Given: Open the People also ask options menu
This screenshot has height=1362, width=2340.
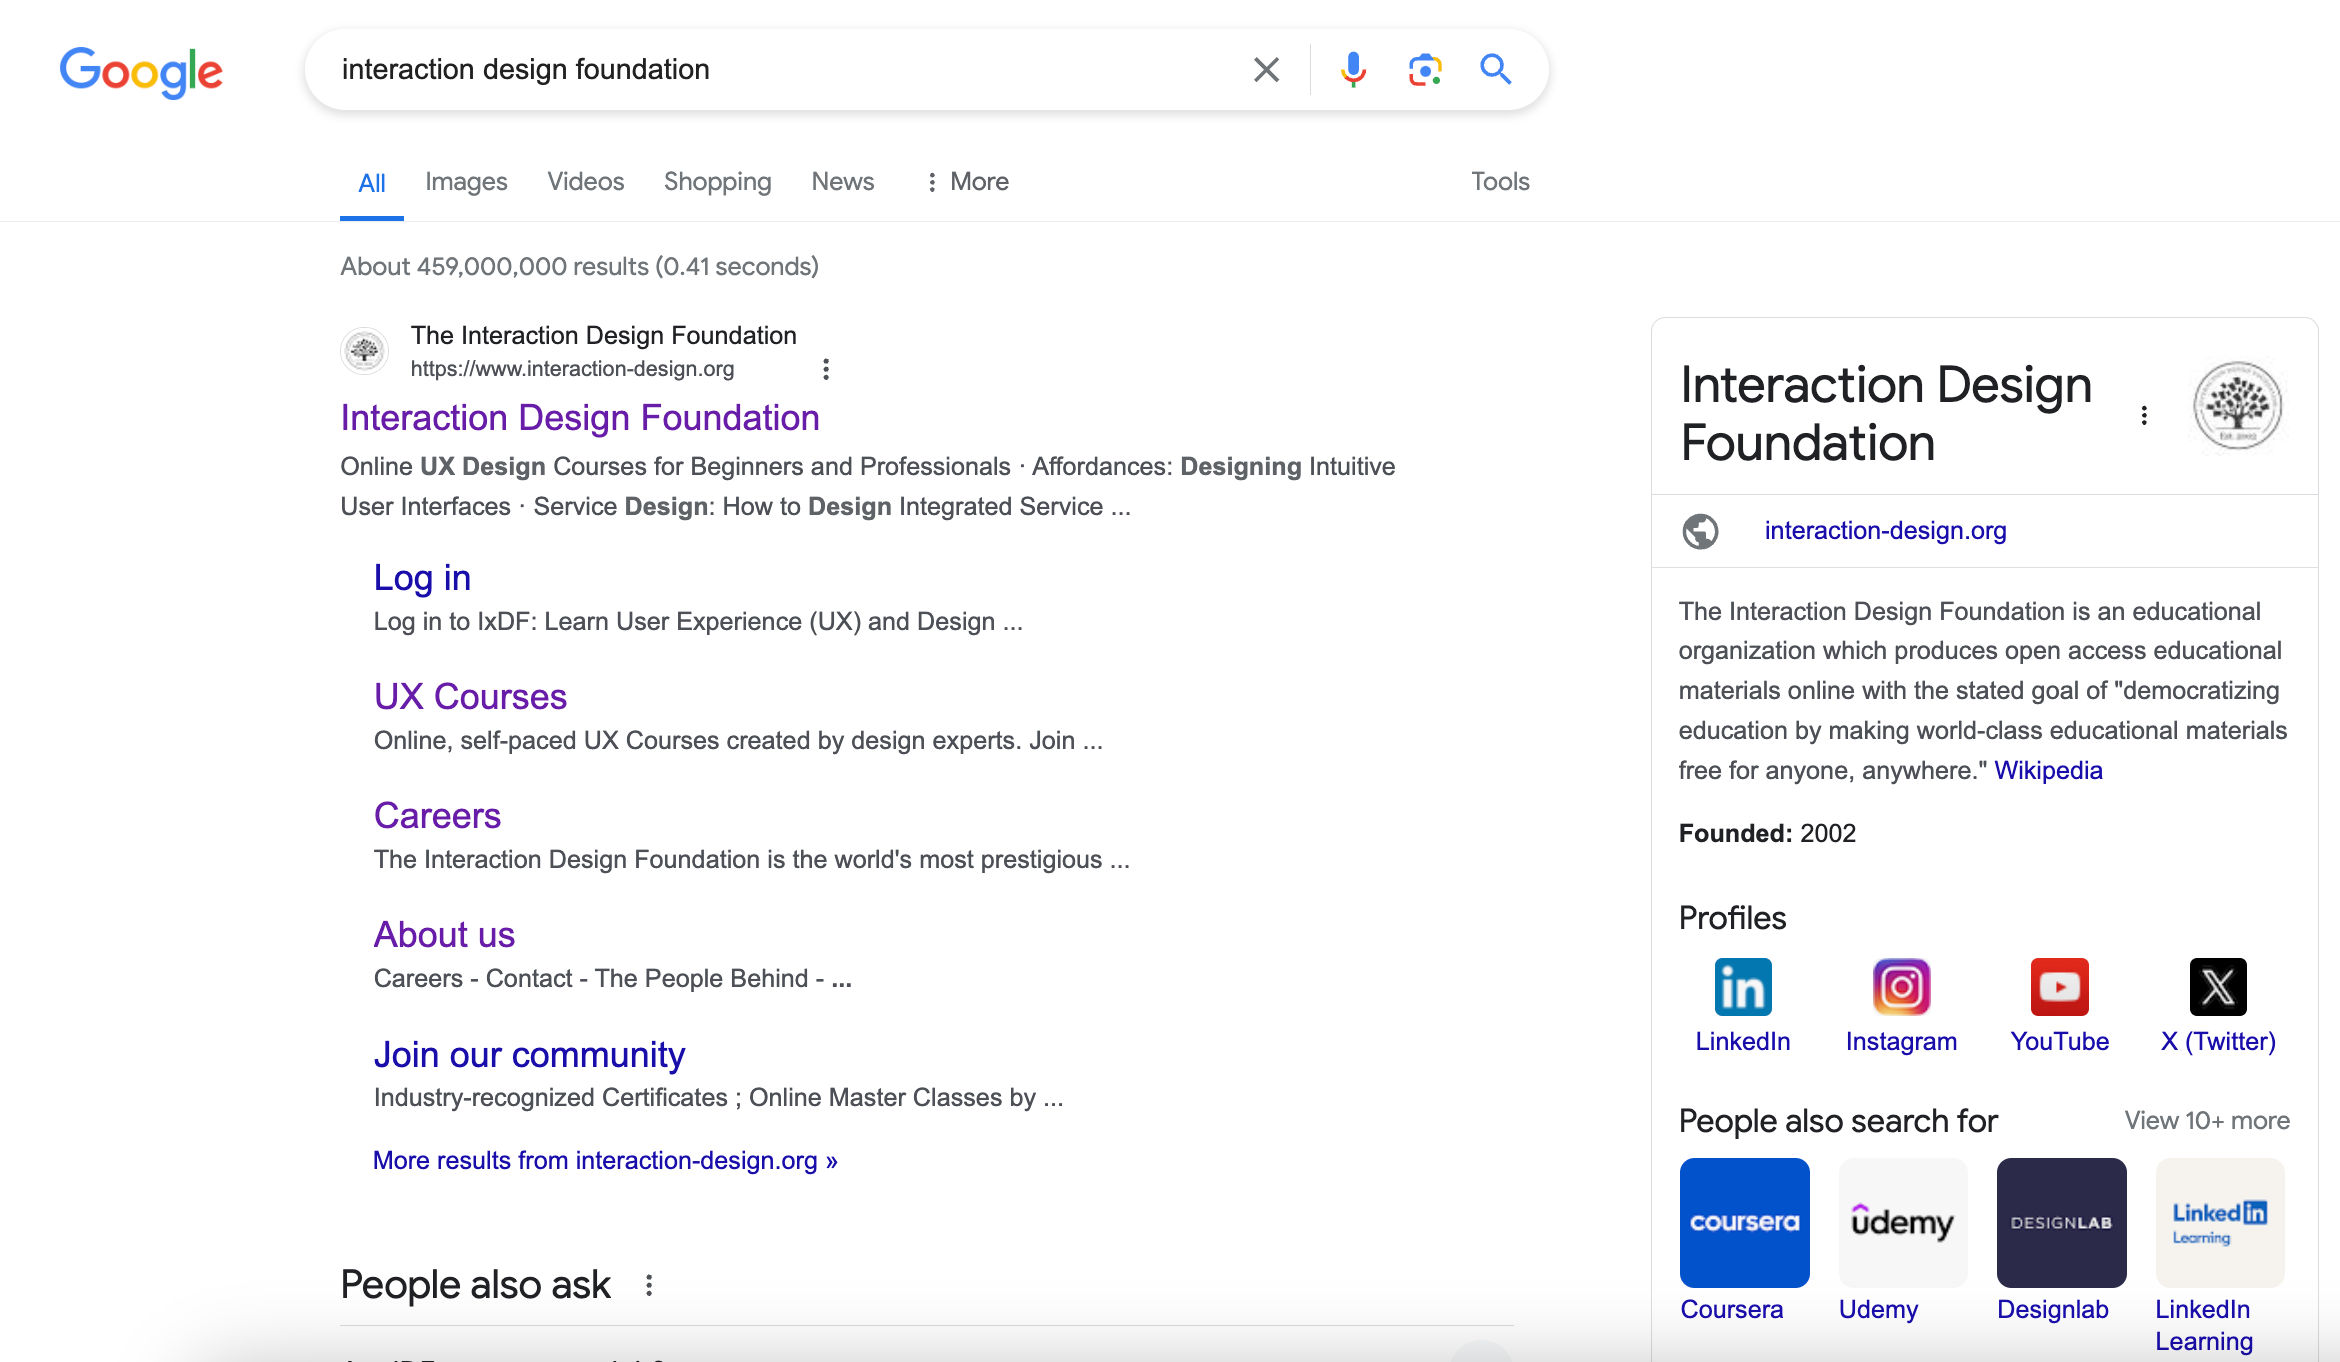Looking at the screenshot, I should click(650, 1285).
